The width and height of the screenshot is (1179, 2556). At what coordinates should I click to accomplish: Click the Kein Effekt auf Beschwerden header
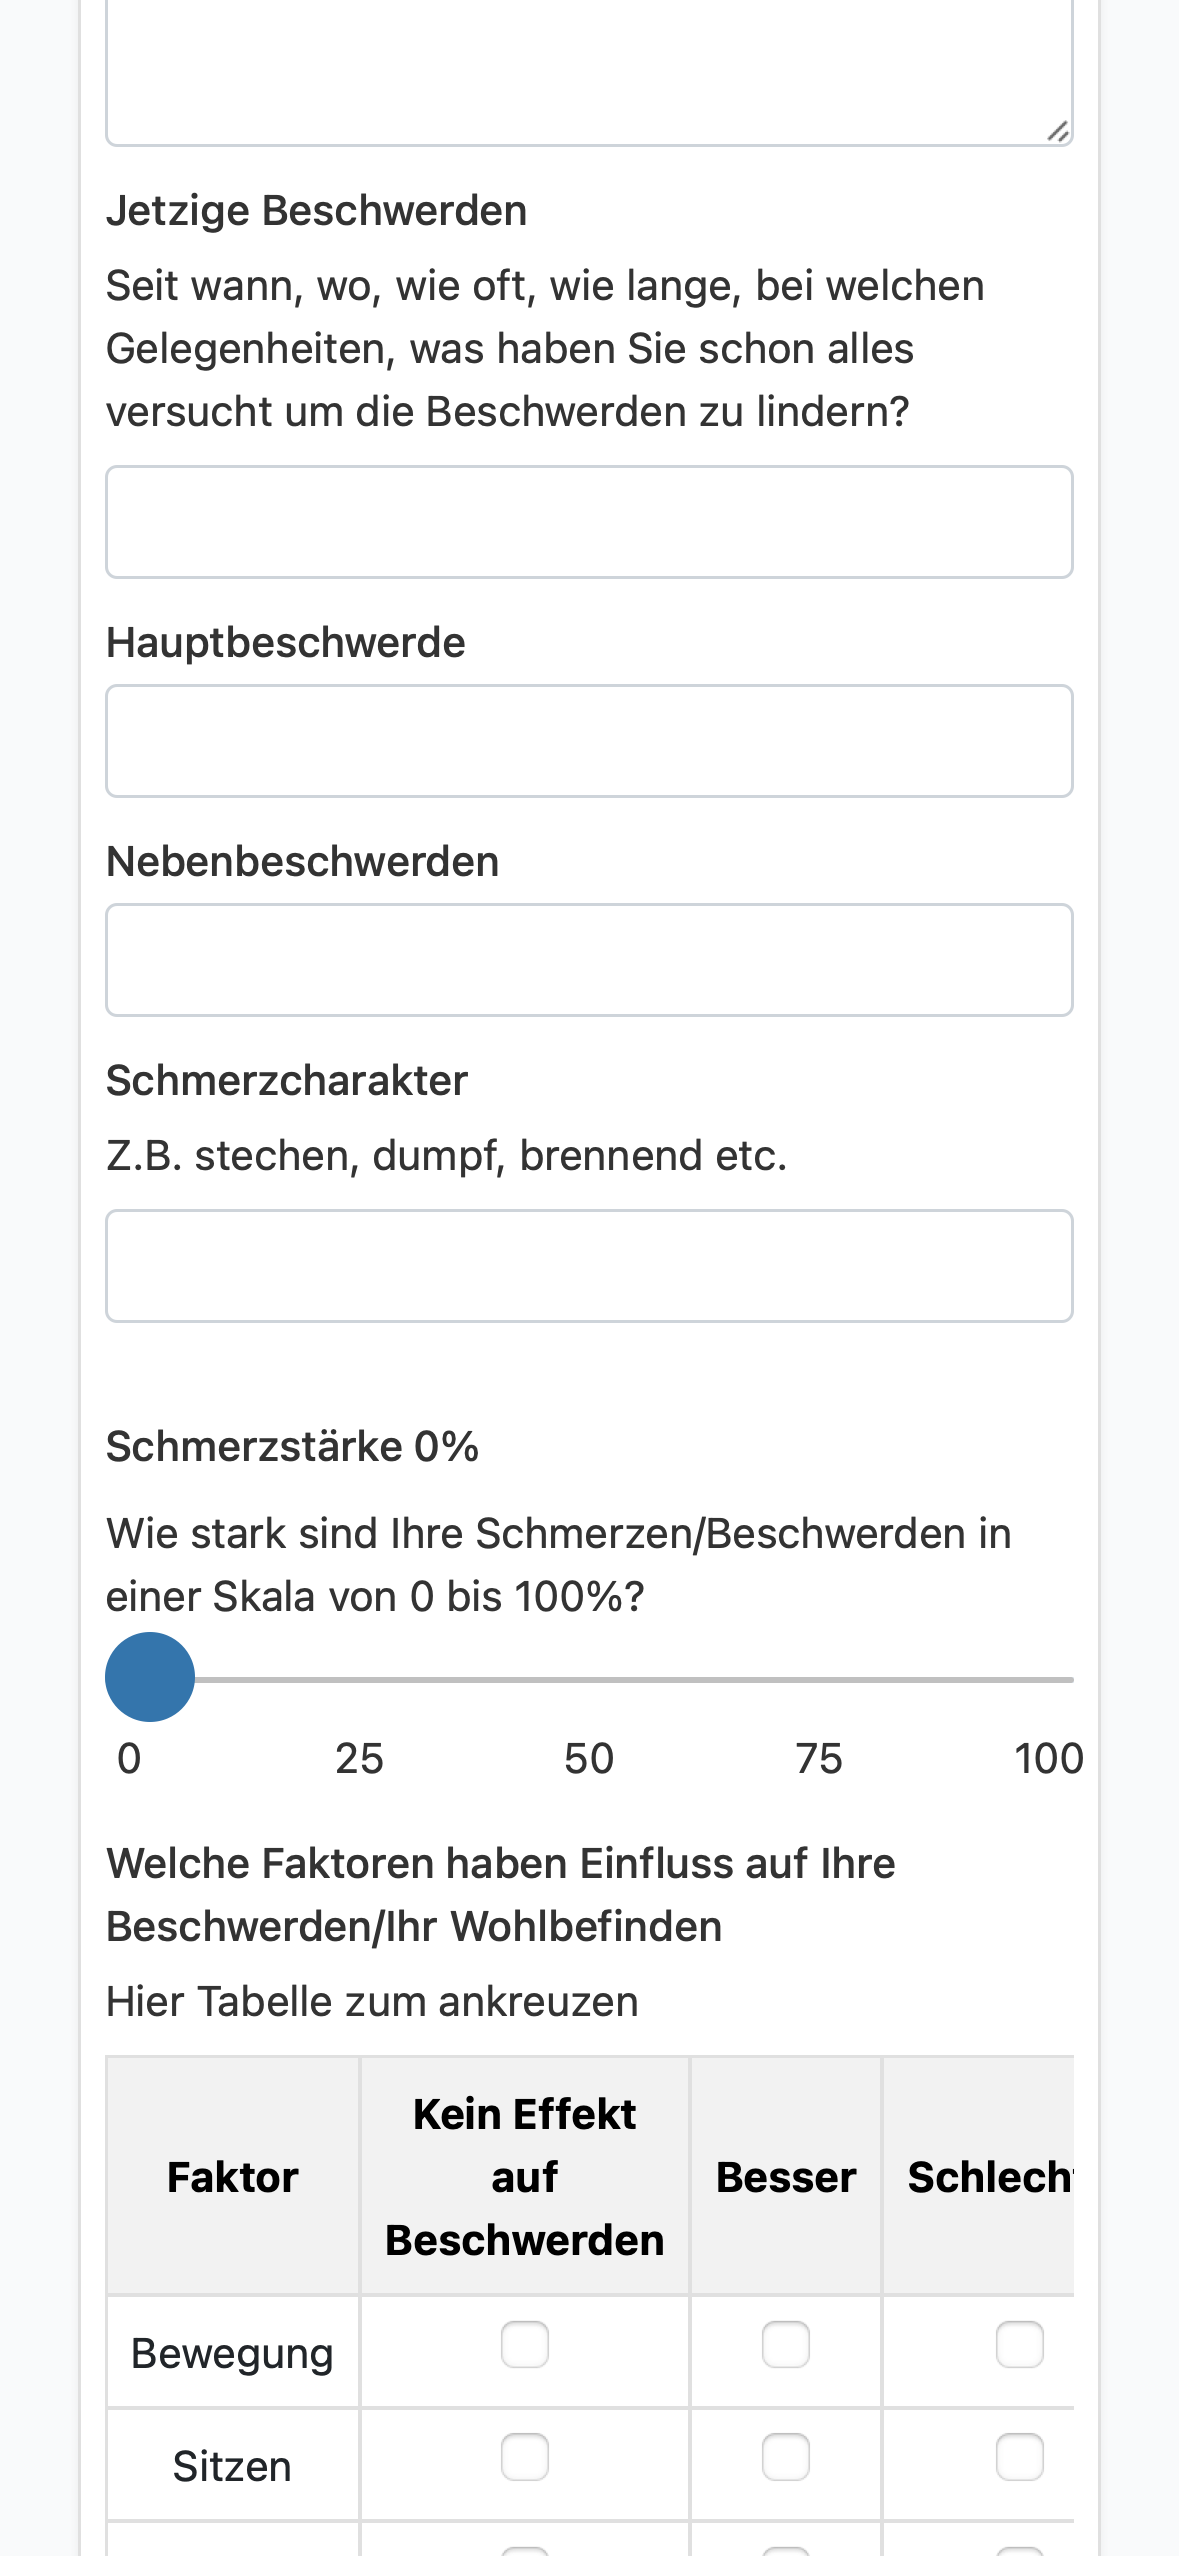tap(525, 2177)
